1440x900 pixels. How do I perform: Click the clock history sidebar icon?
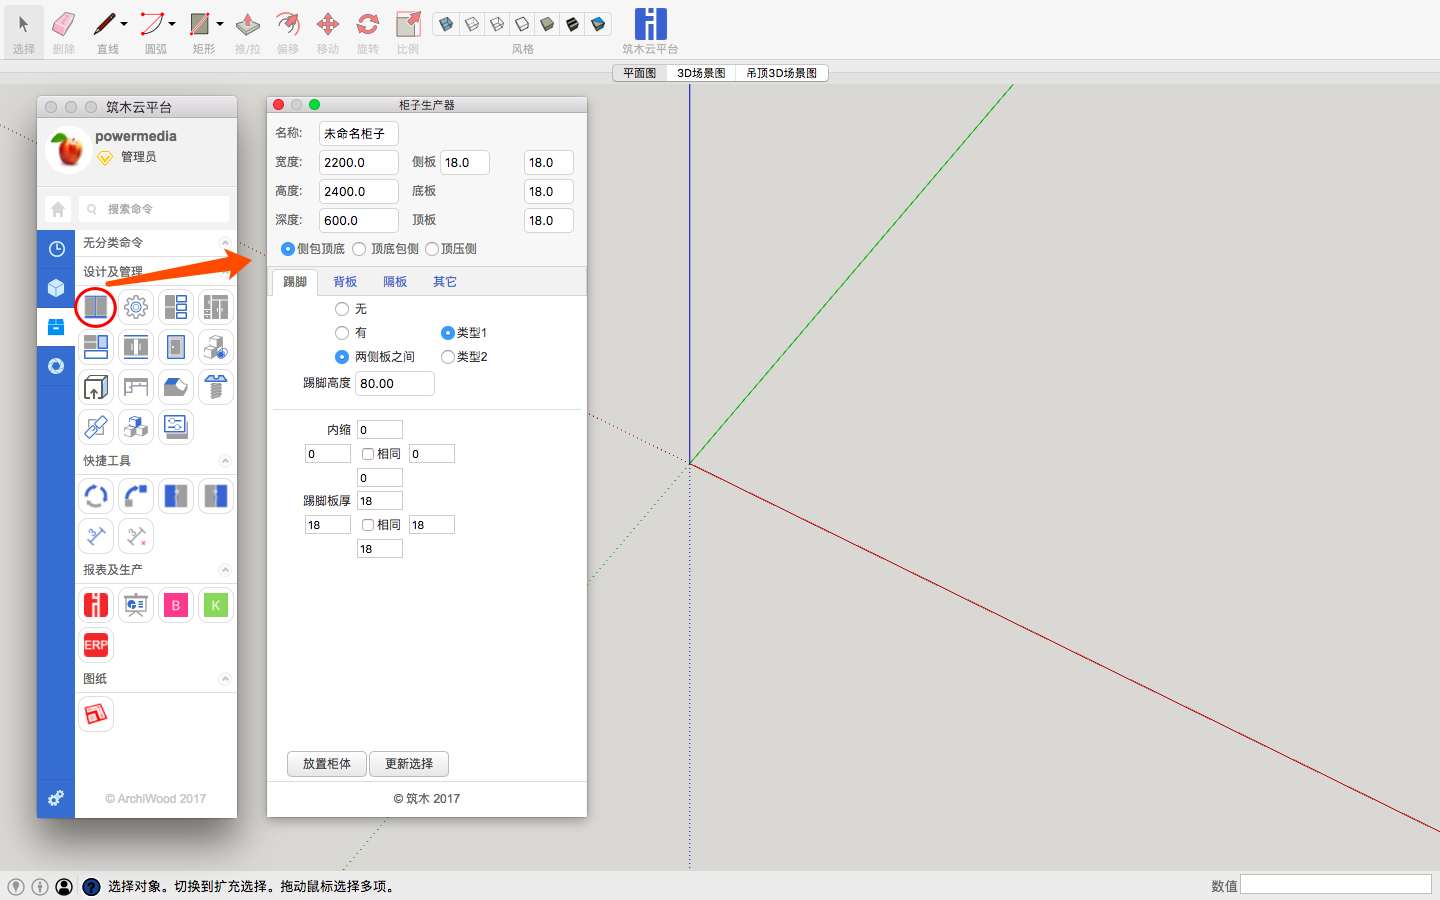tap(56, 249)
